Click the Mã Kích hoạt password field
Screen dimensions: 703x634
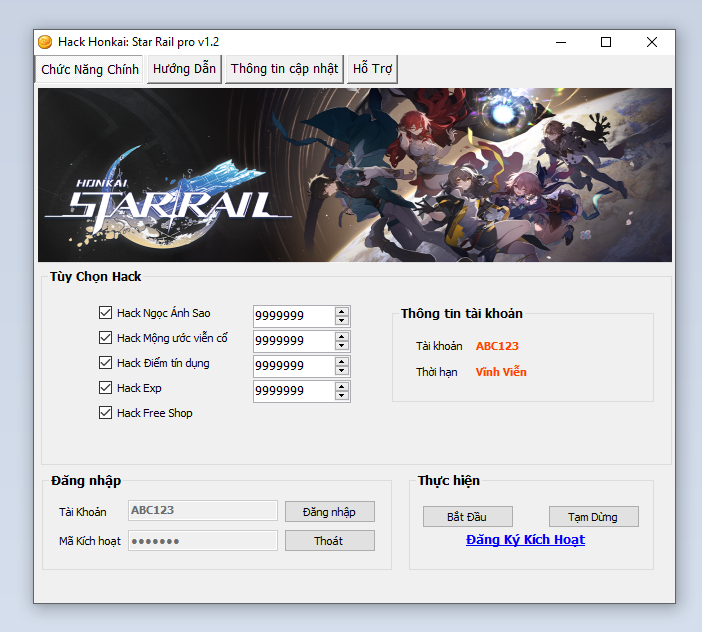coord(203,541)
